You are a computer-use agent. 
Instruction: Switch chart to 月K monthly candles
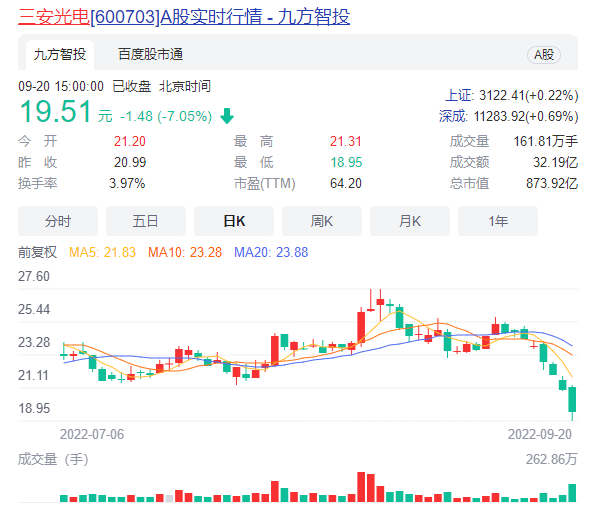(x=410, y=221)
